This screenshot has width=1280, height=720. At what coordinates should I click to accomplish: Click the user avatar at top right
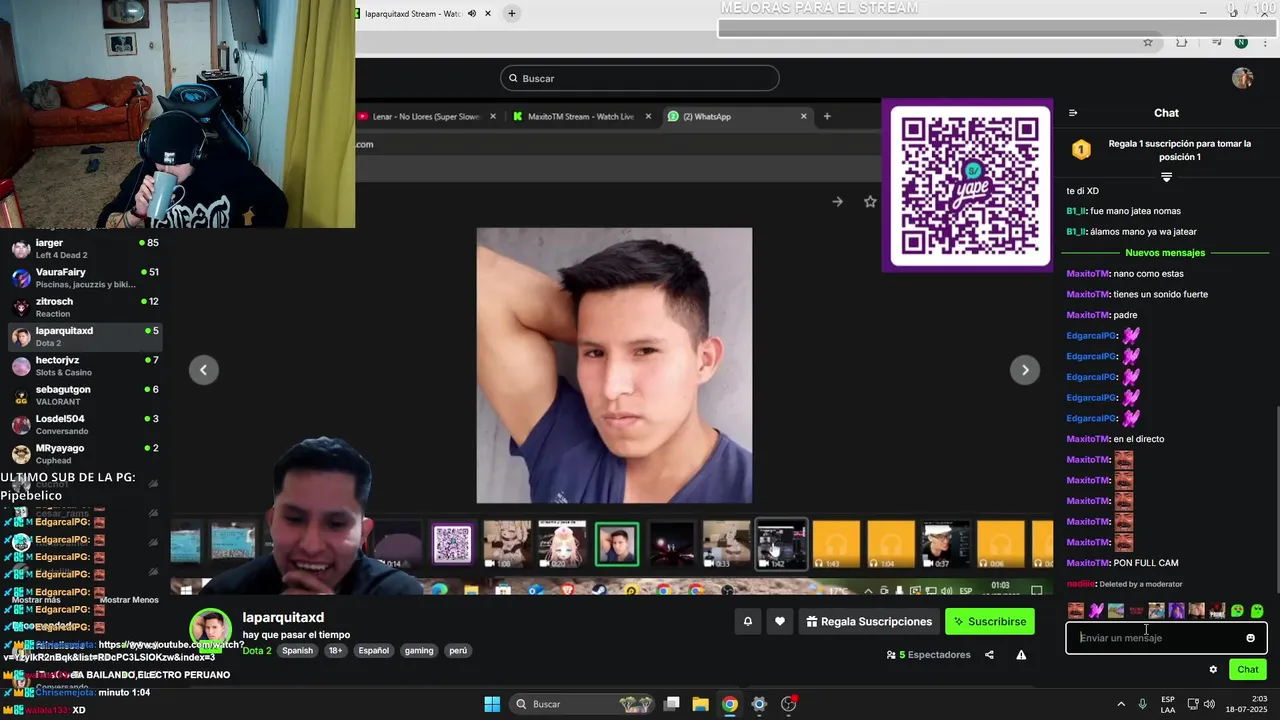click(1242, 78)
